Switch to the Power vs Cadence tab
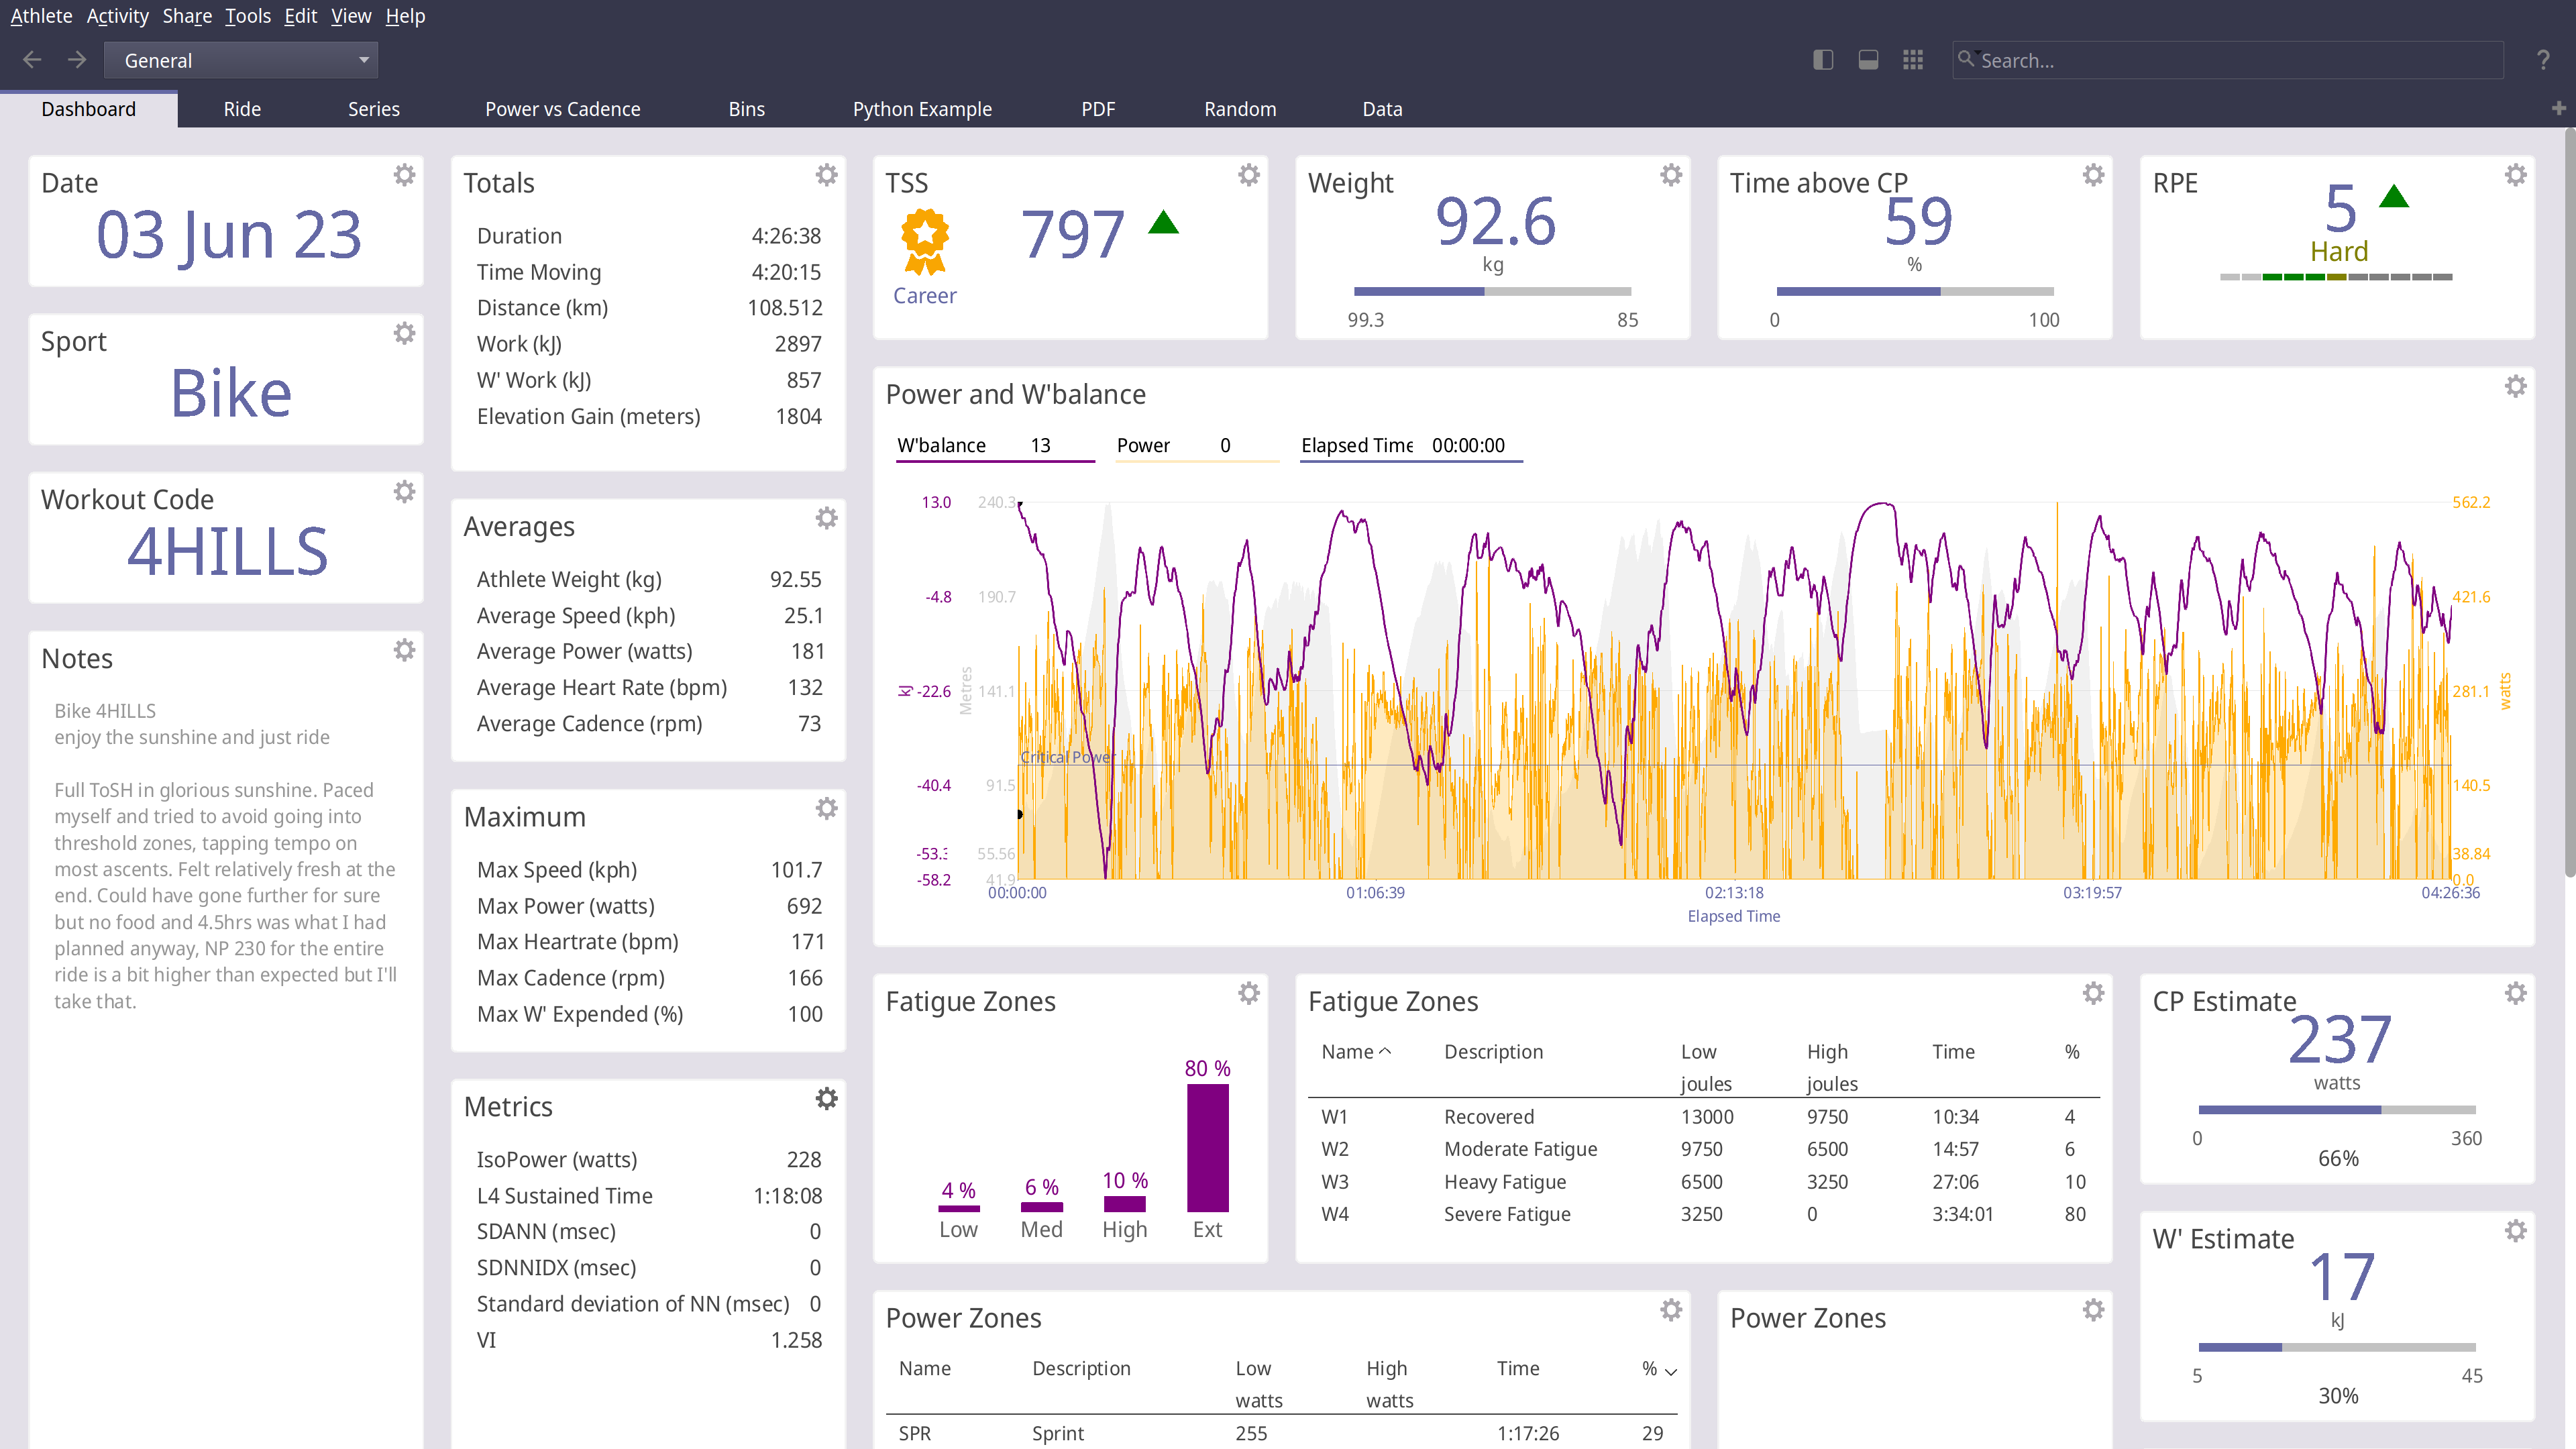Image resolution: width=2576 pixels, height=1449 pixels. click(x=562, y=109)
